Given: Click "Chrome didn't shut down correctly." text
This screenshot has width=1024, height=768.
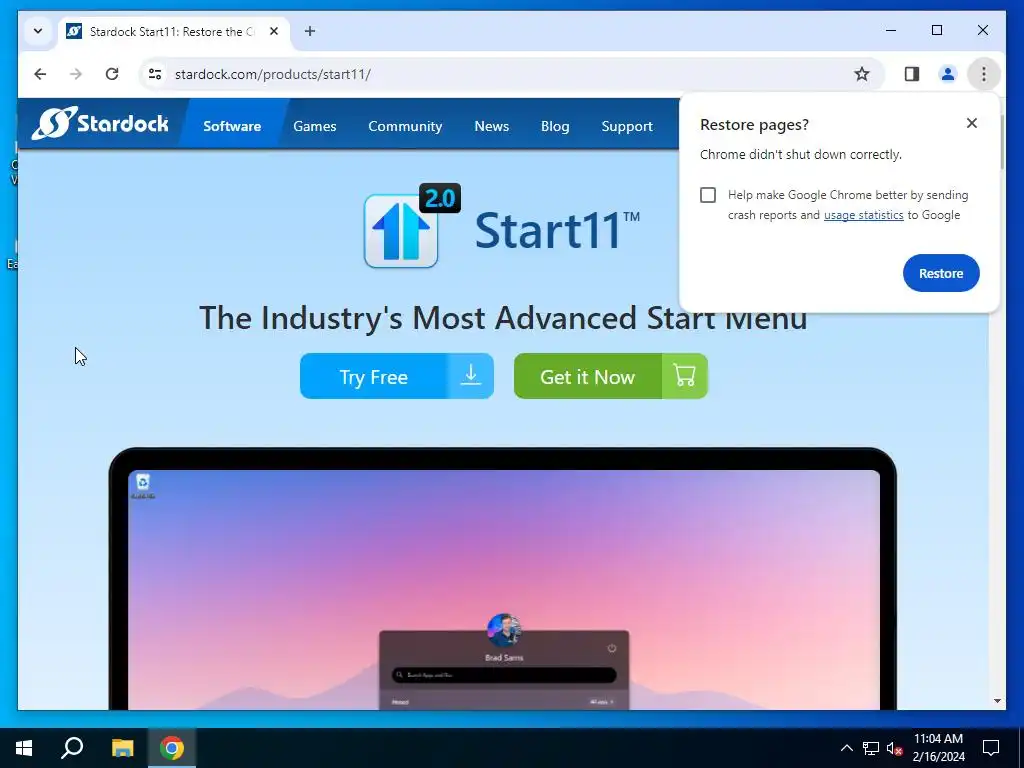Looking at the screenshot, I should click(801, 155).
